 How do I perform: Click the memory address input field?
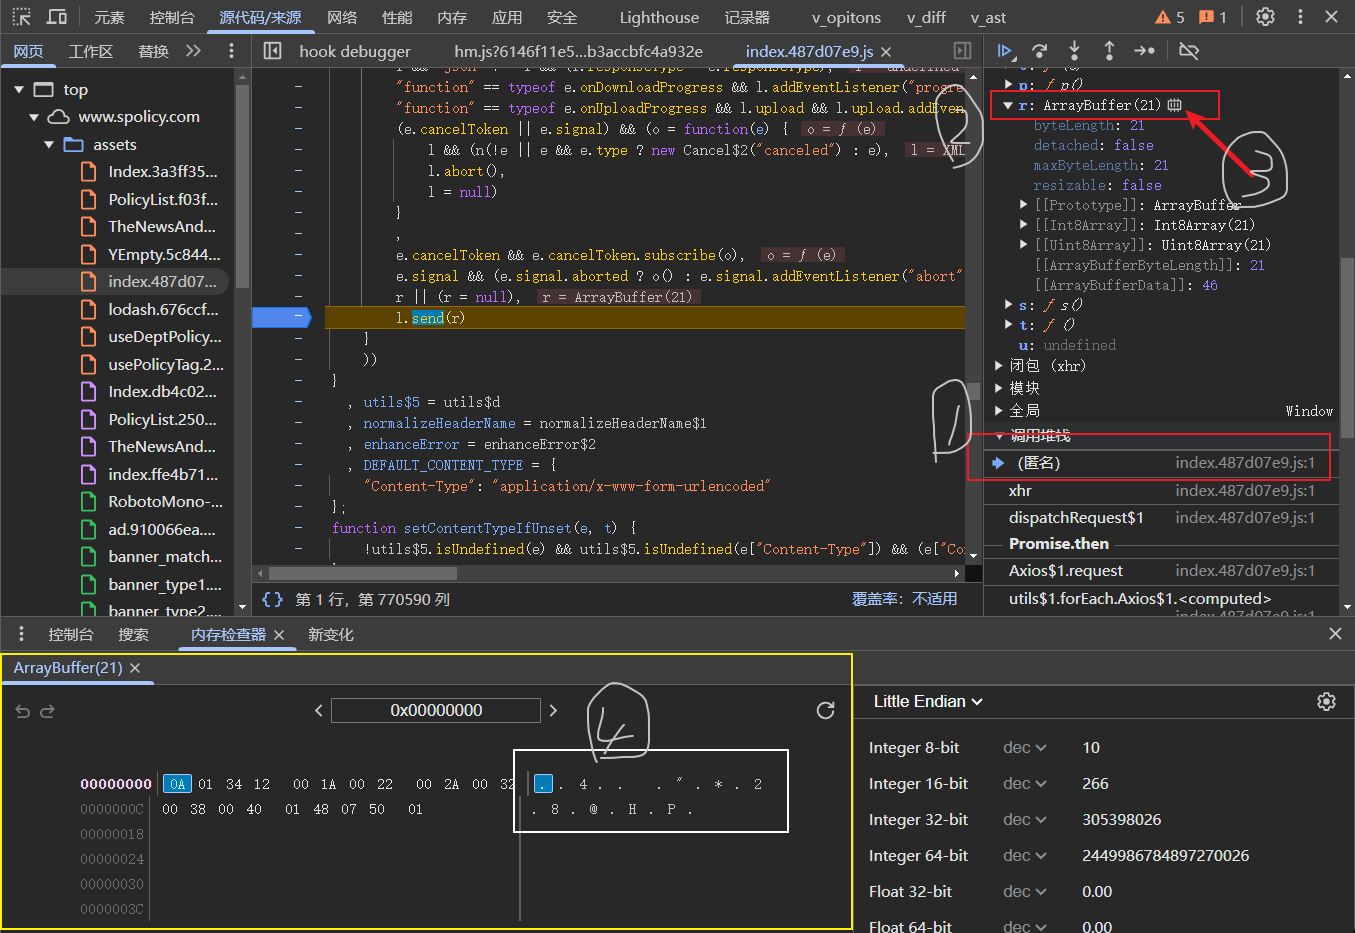click(436, 710)
